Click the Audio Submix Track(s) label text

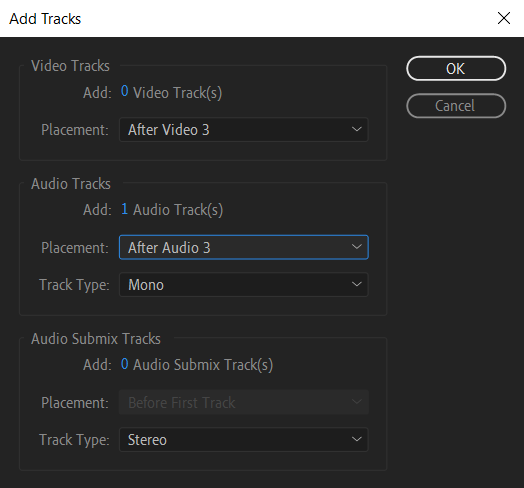click(x=203, y=365)
